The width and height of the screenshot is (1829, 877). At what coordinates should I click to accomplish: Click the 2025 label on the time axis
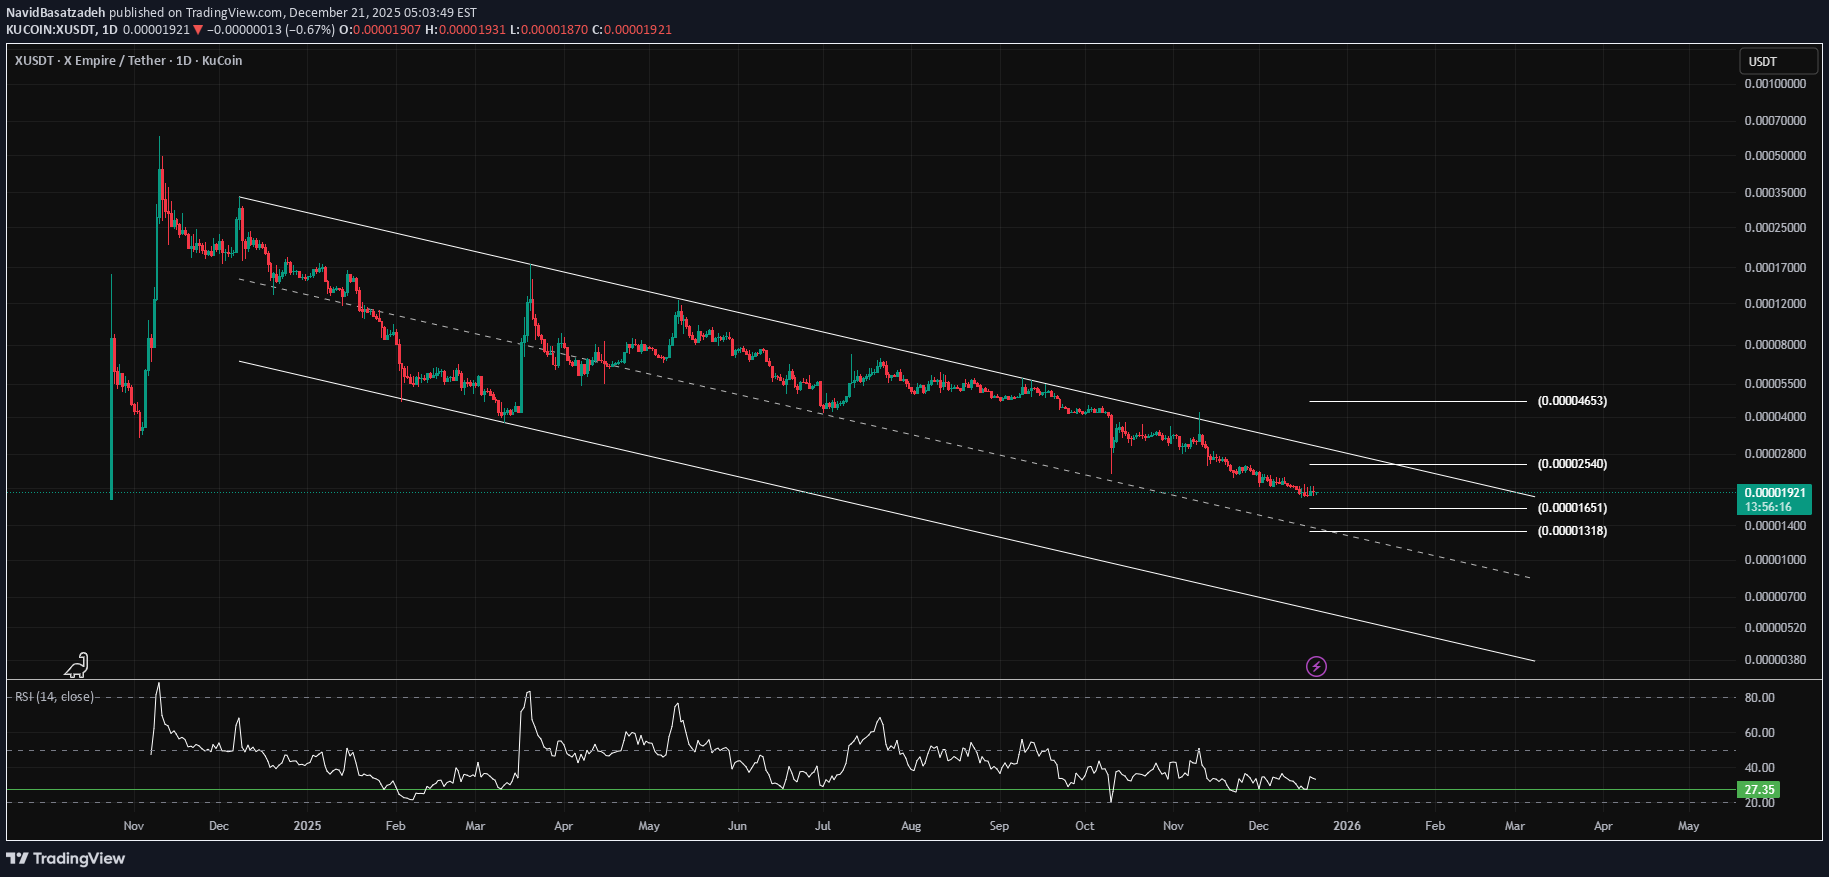pyautogui.click(x=307, y=826)
